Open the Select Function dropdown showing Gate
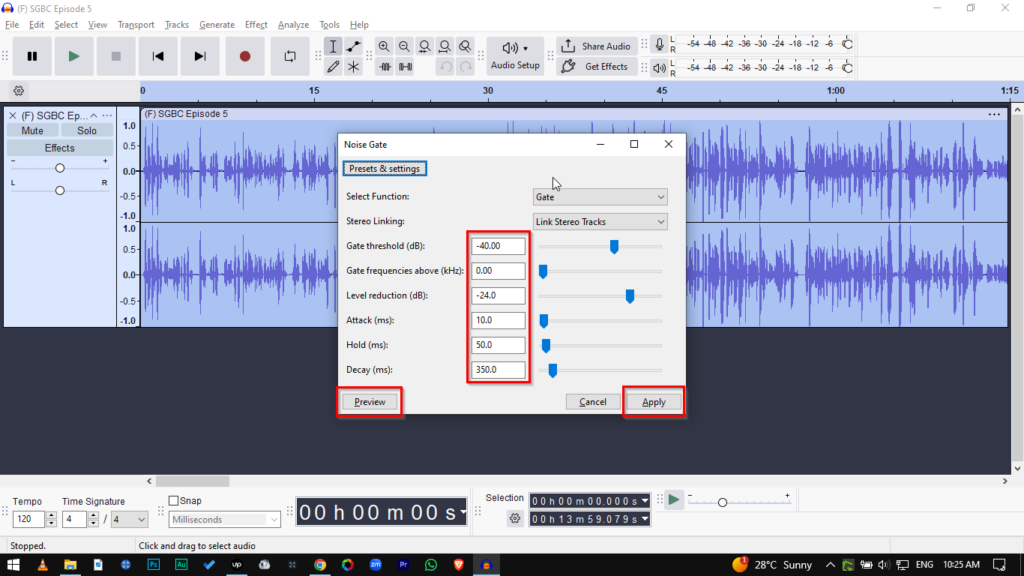The width and height of the screenshot is (1024, 576). click(x=600, y=197)
